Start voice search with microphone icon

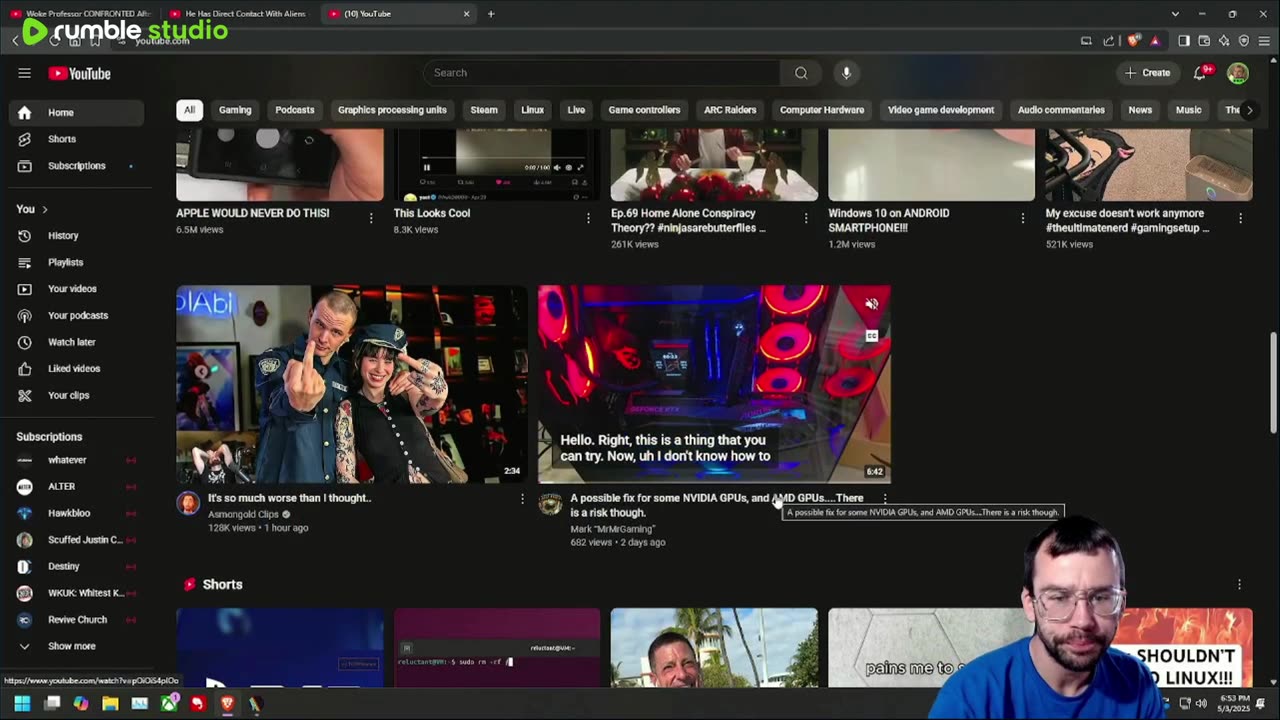coord(846,73)
